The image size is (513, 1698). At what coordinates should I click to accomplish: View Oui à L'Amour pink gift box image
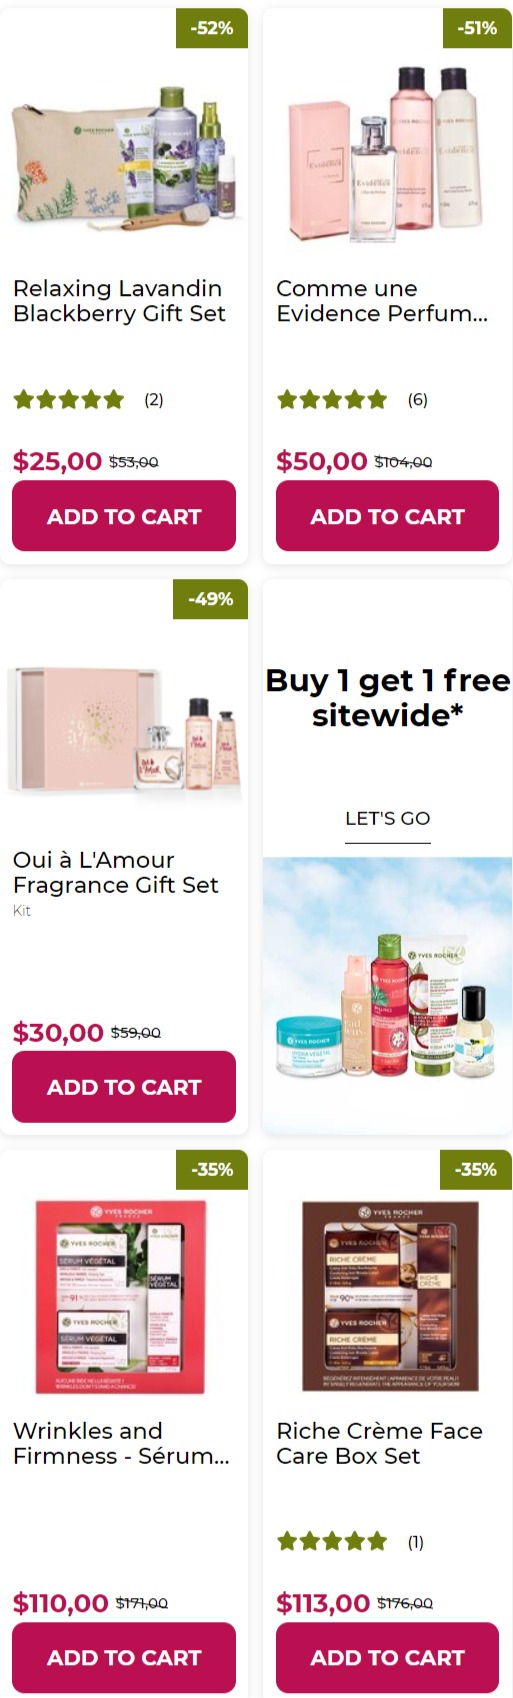pos(124,732)
